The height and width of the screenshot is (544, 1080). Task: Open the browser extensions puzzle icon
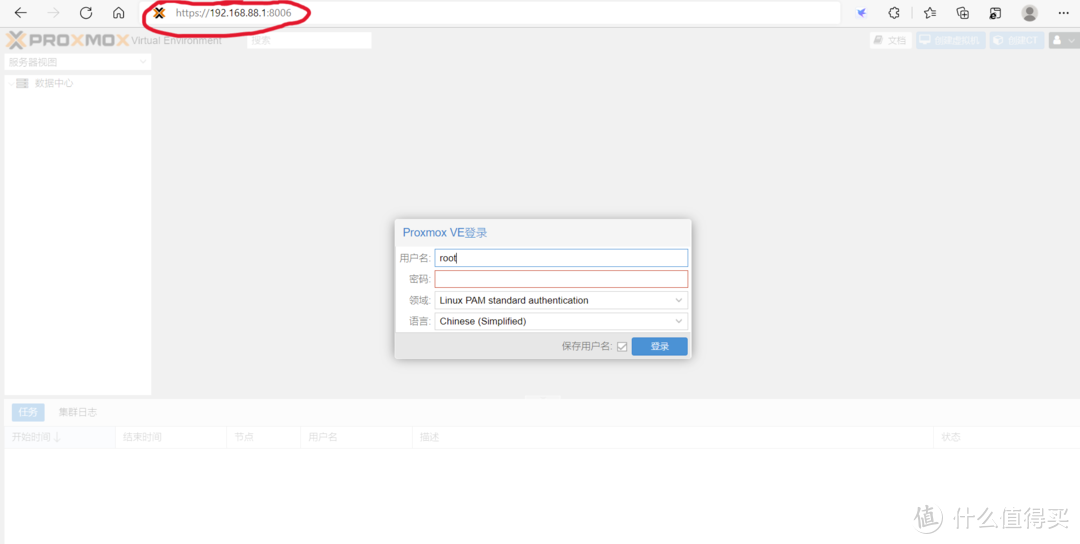tap(894, 13)
